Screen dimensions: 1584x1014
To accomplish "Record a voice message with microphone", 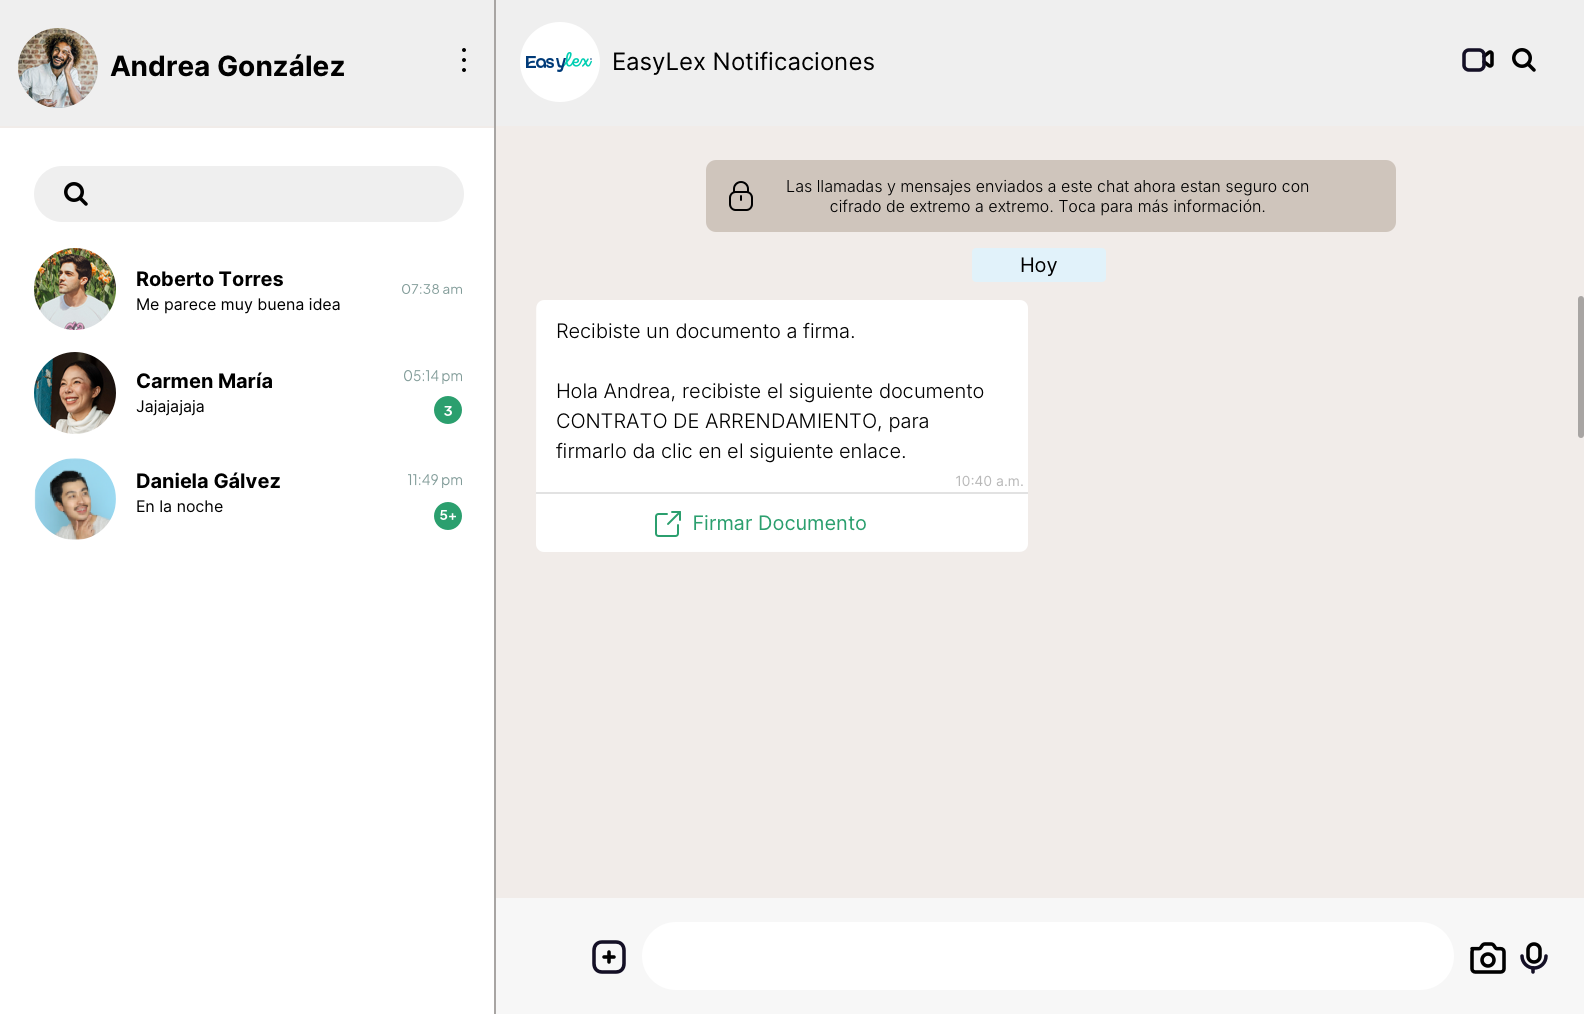I will (1533, 958).
